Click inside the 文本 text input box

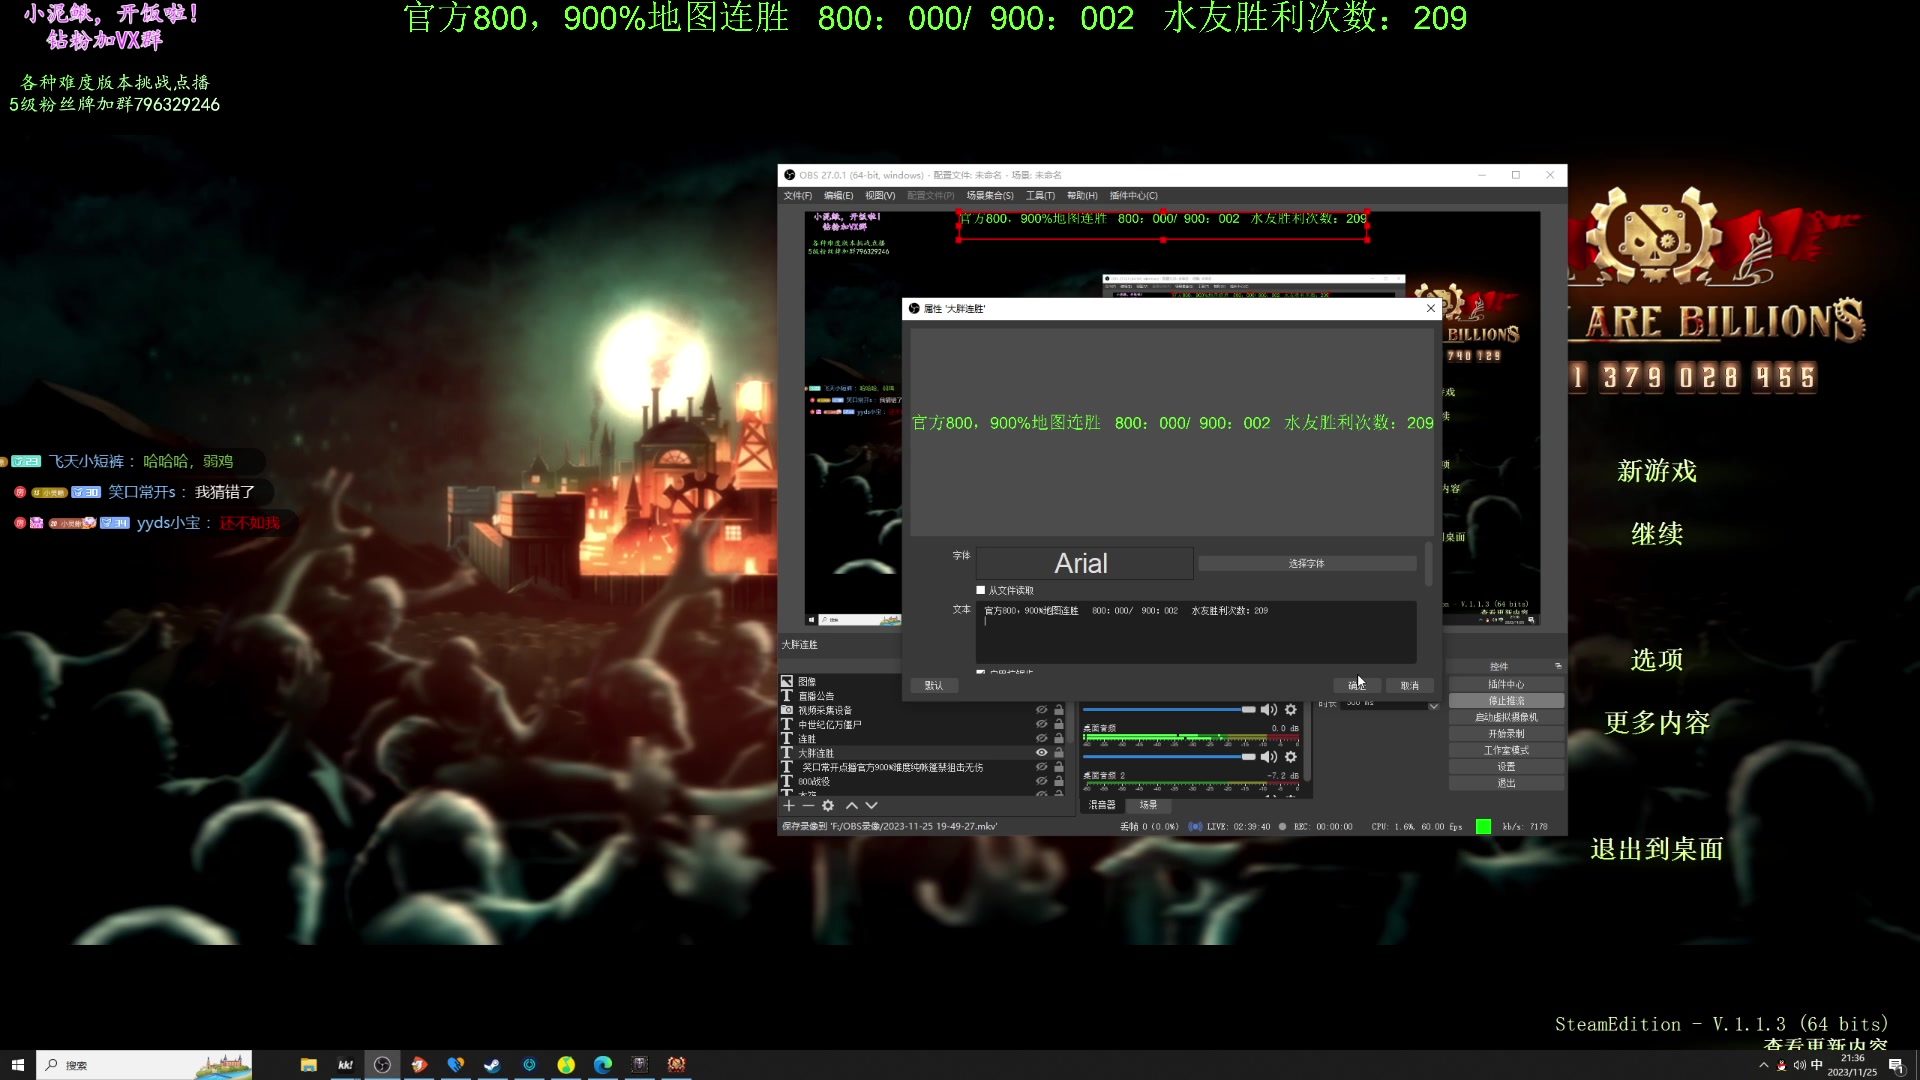(1197, 632)
